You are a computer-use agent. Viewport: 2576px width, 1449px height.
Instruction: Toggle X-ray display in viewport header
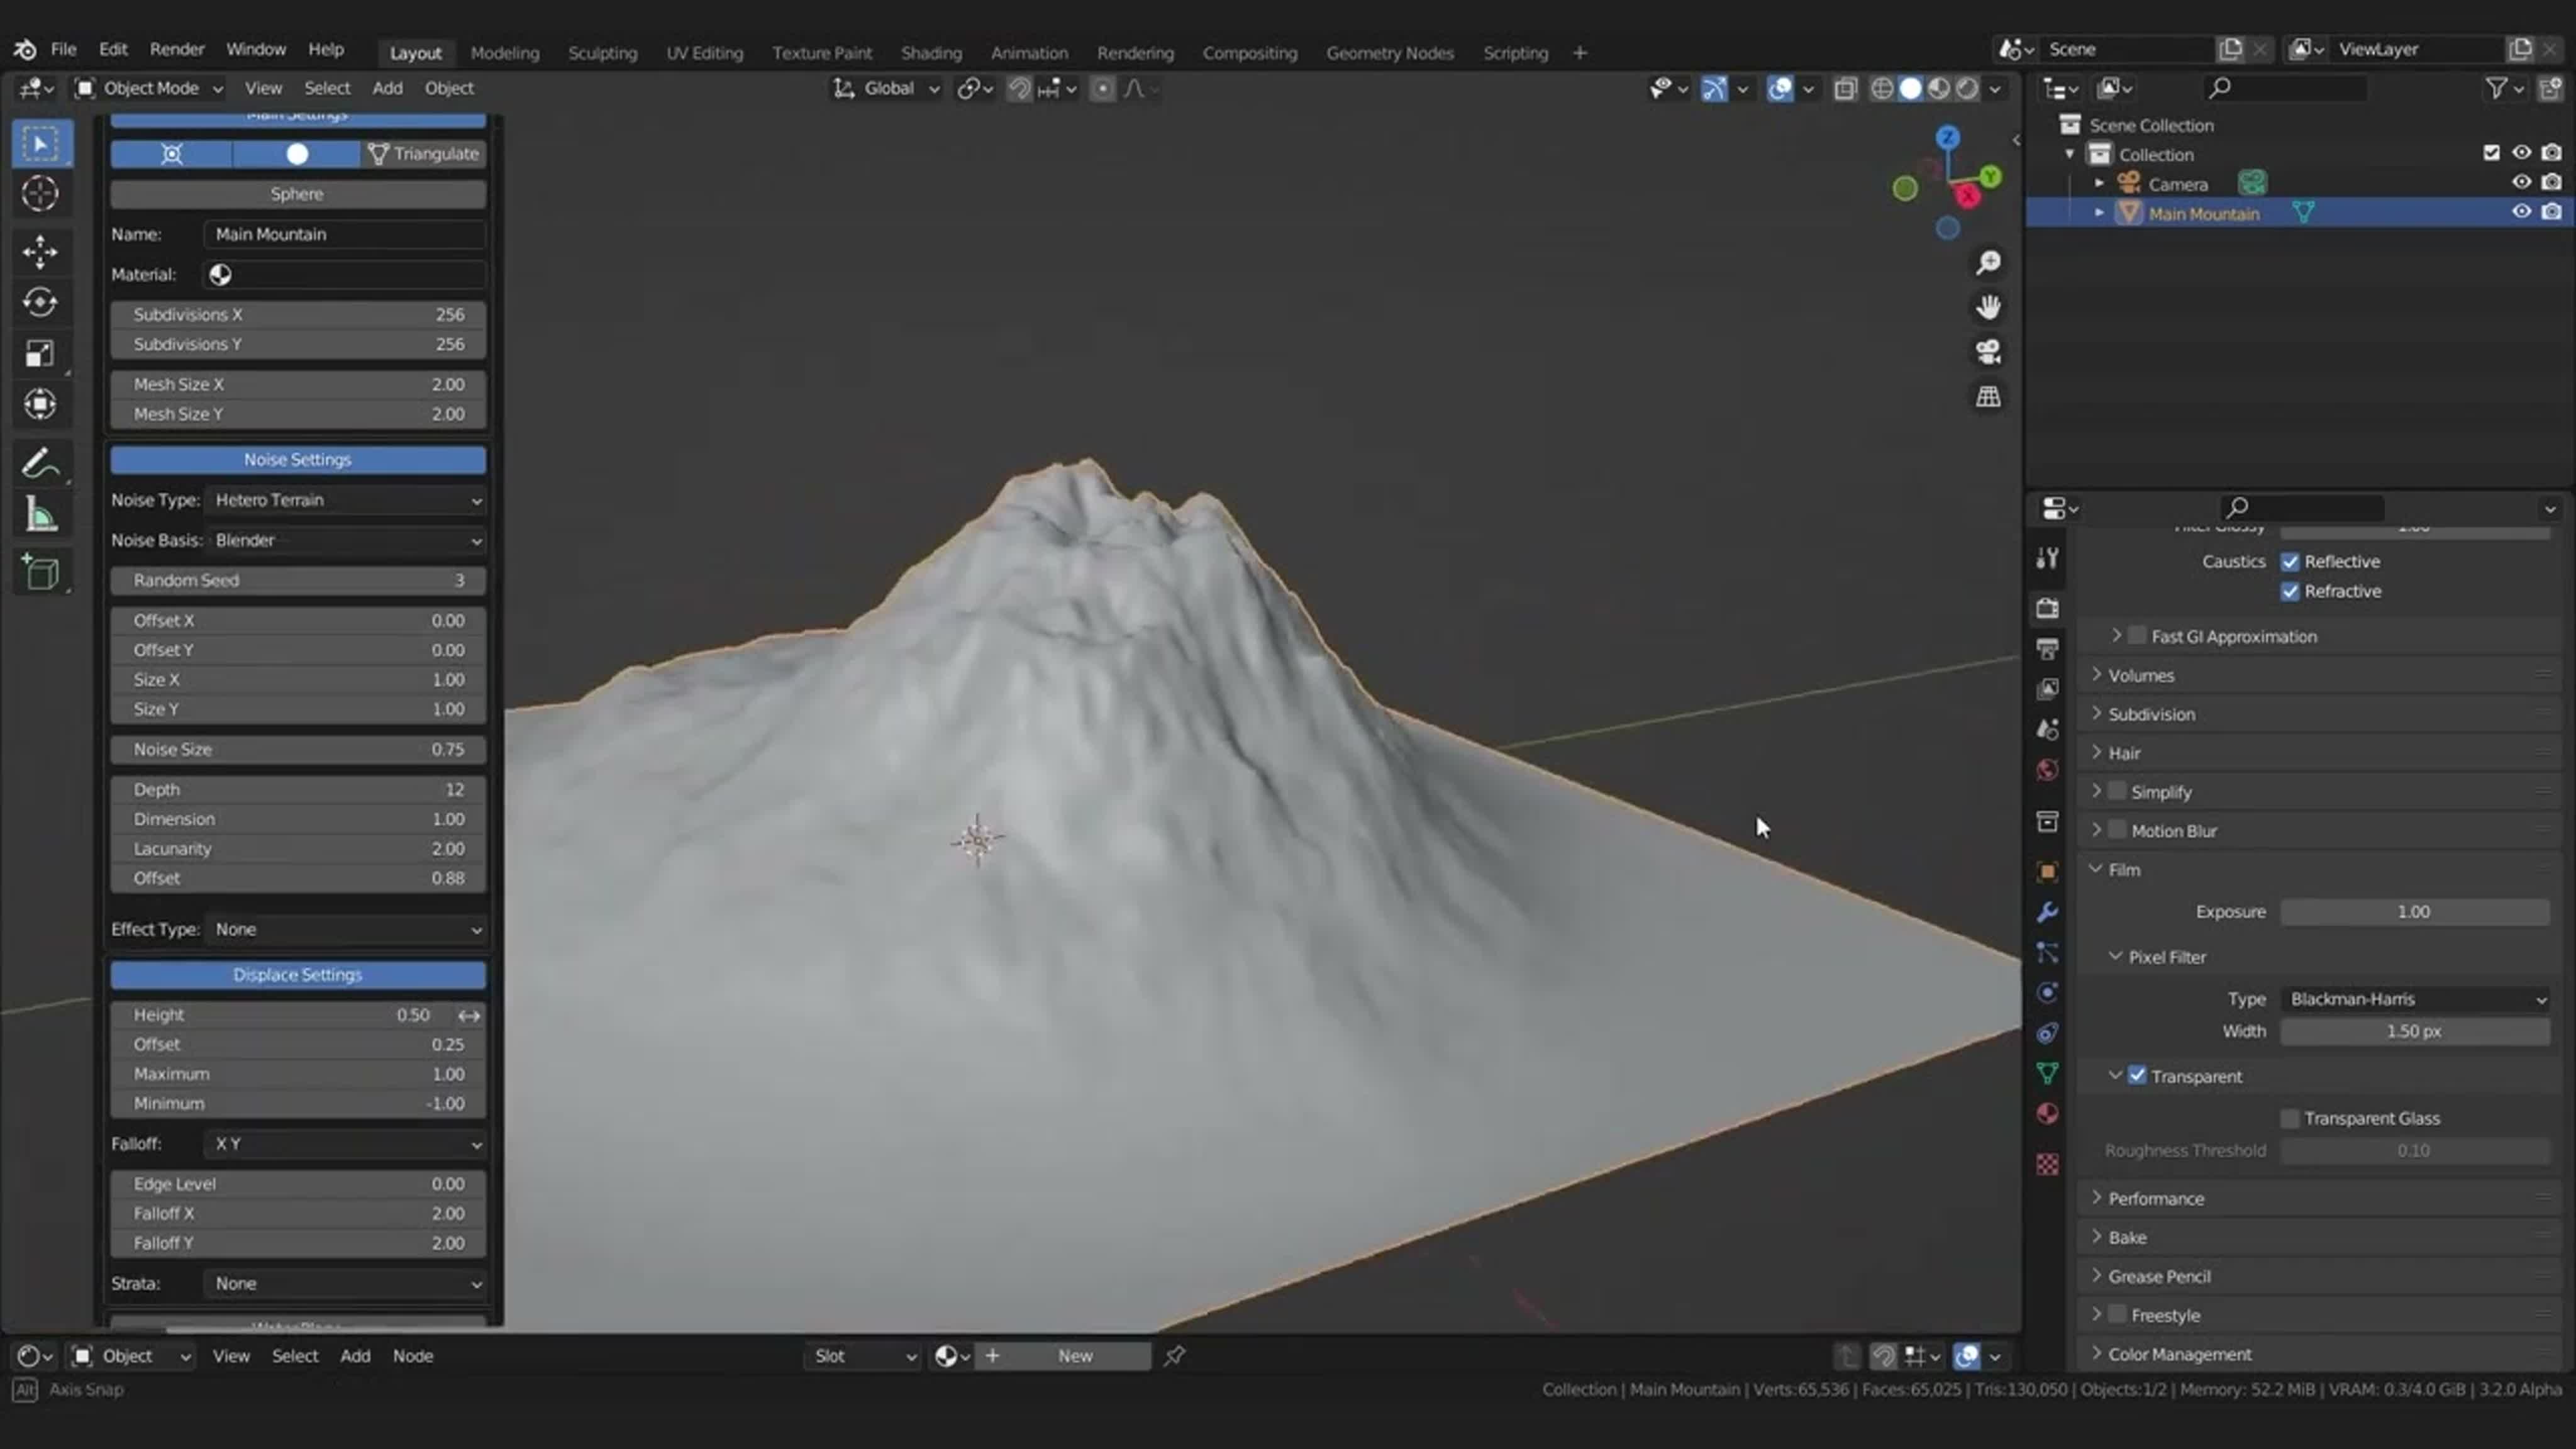click(x=1845, y=89)
